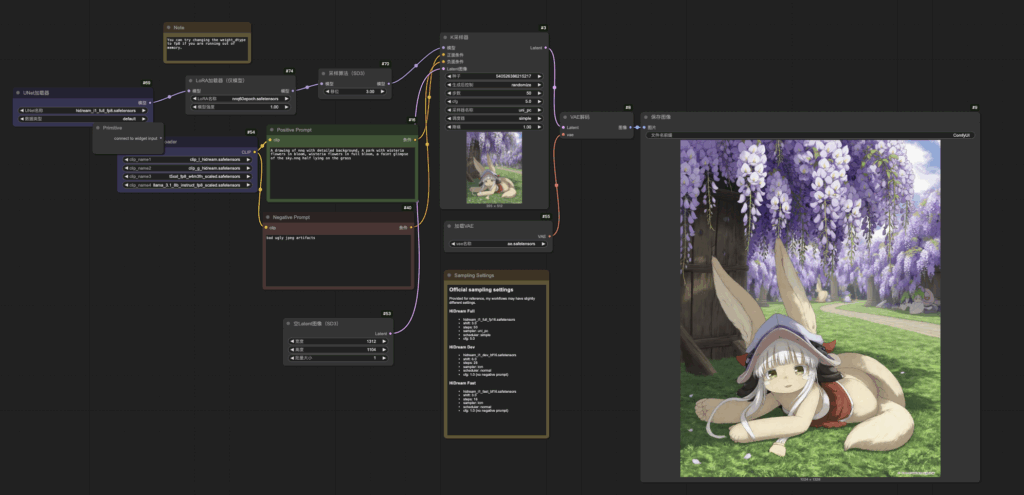Collapse the 保存图像 node with its dot
The height and width of the screenshot is (495, 1024).
click(x=647, y=117)
